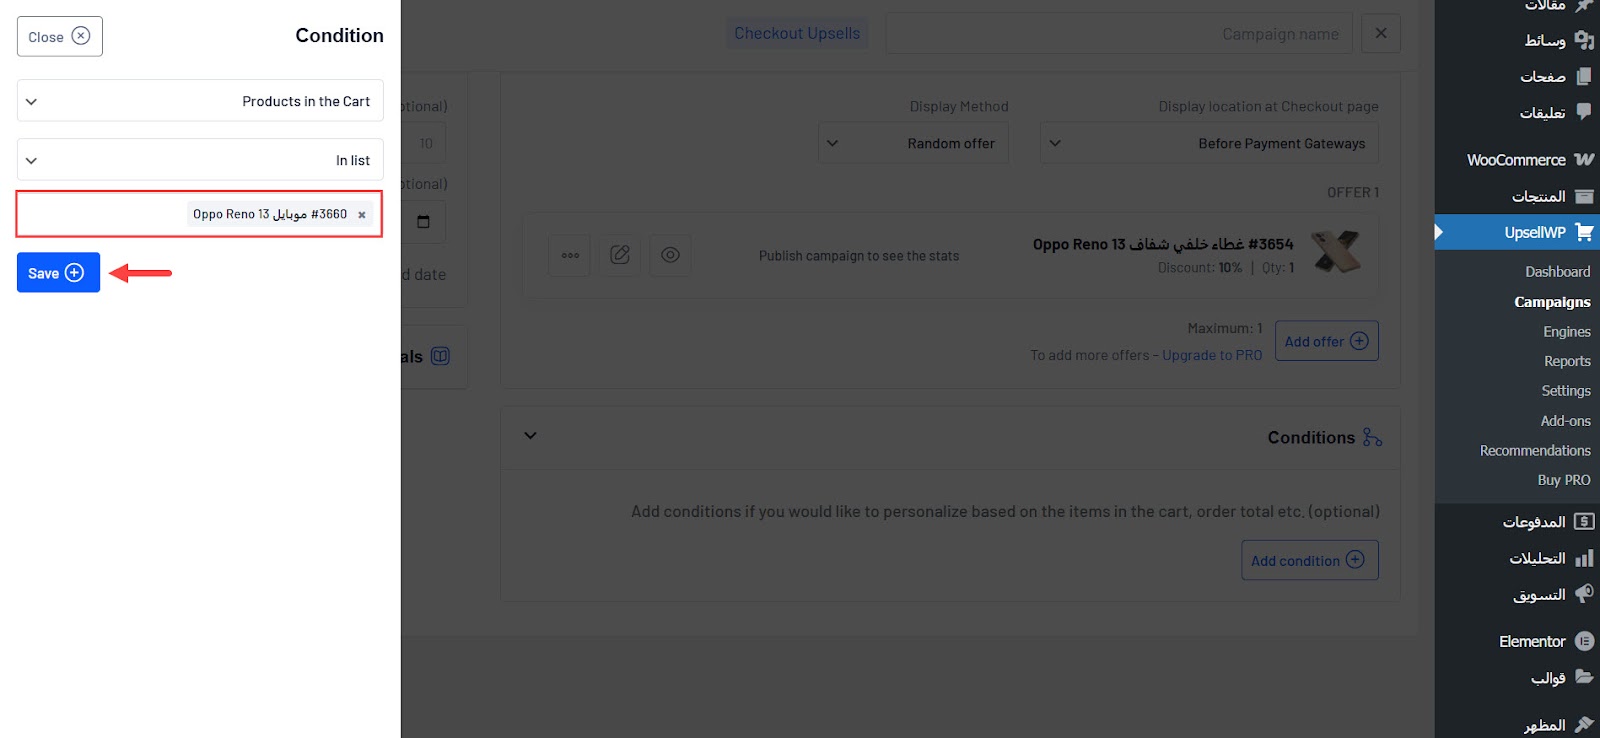Edit the offer using pencil icon
The width and height of the screenshot is (1600, 738).
pos(620,255)
